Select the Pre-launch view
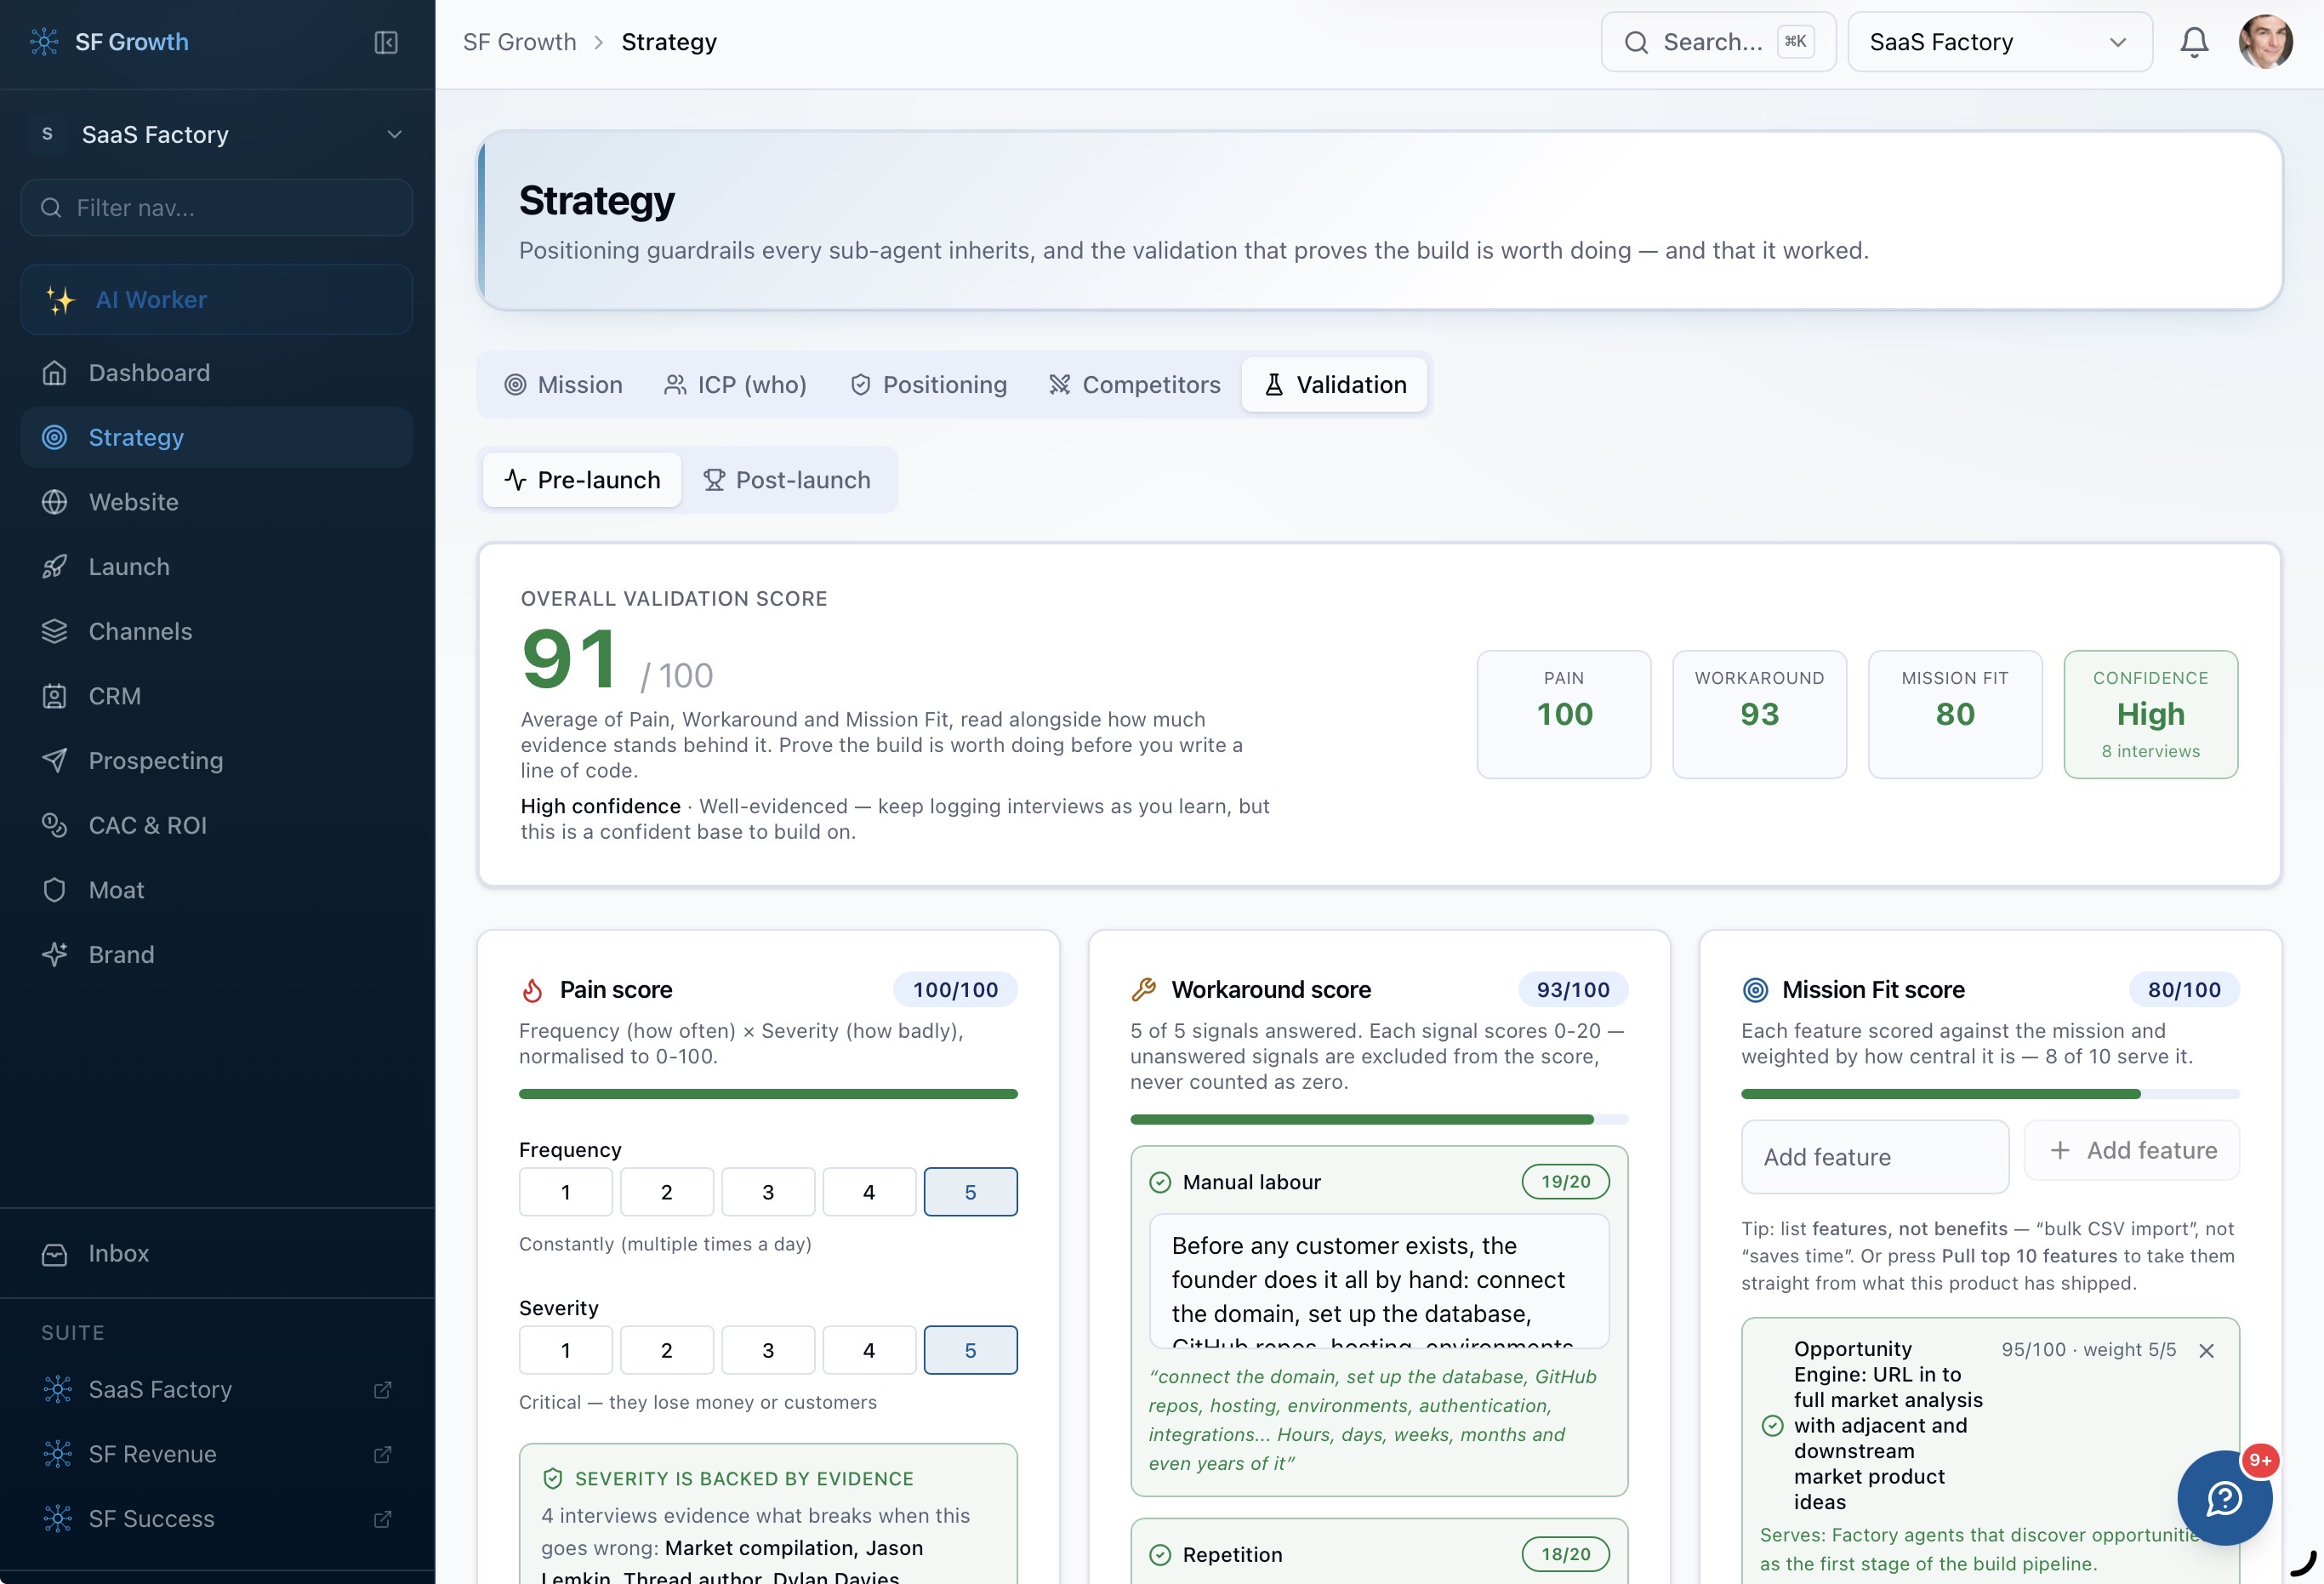Screen dimensions: 2324x1584 point(582,480)
